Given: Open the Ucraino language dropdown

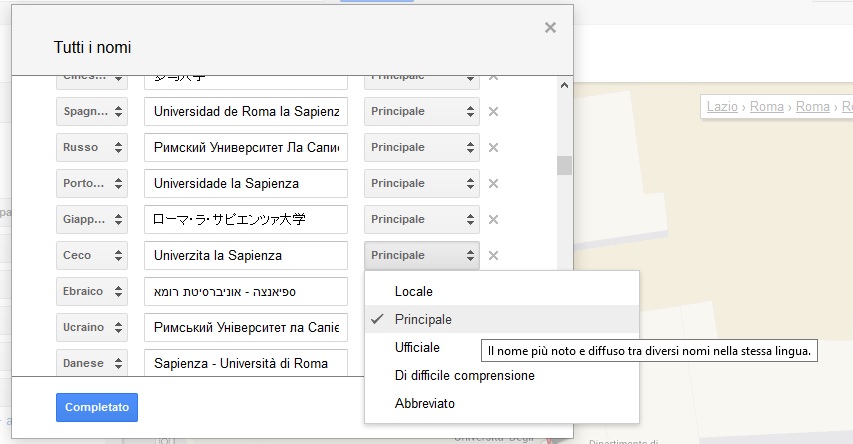Looking at the screenshot, I should point(92,327).
